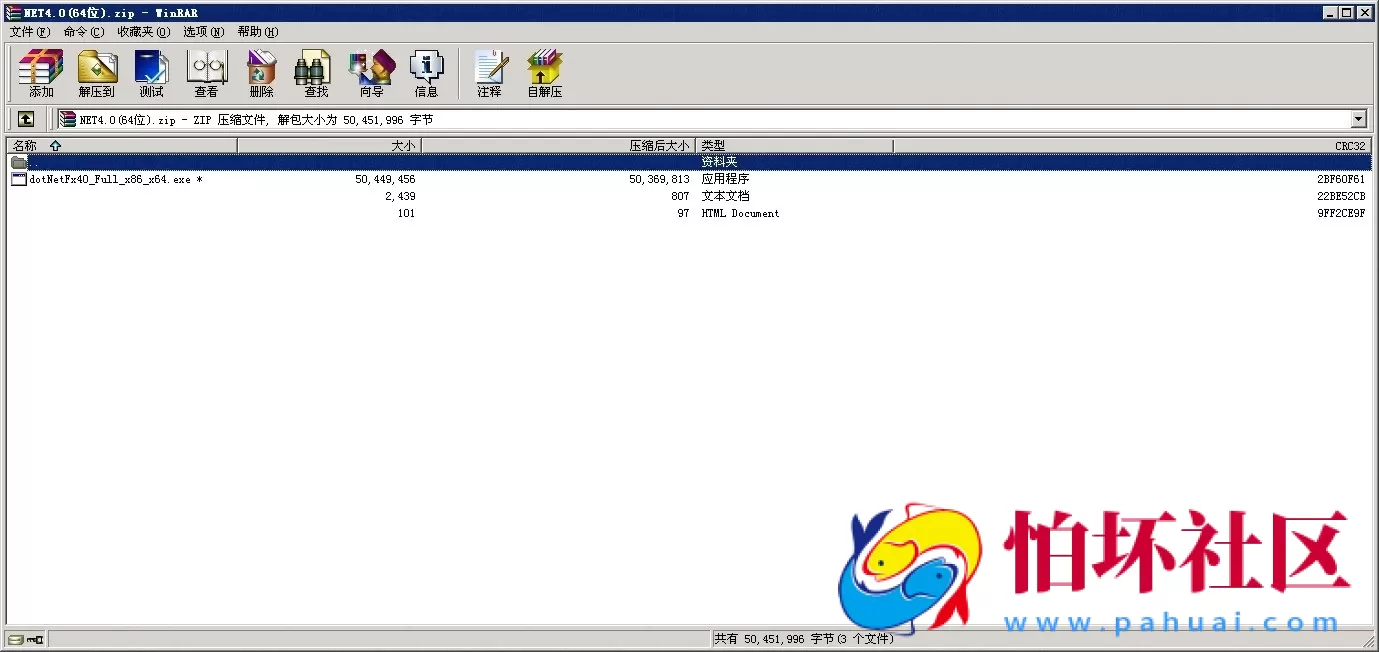Click the 注释 (Comment) toolbar icon

pos(489,73)
